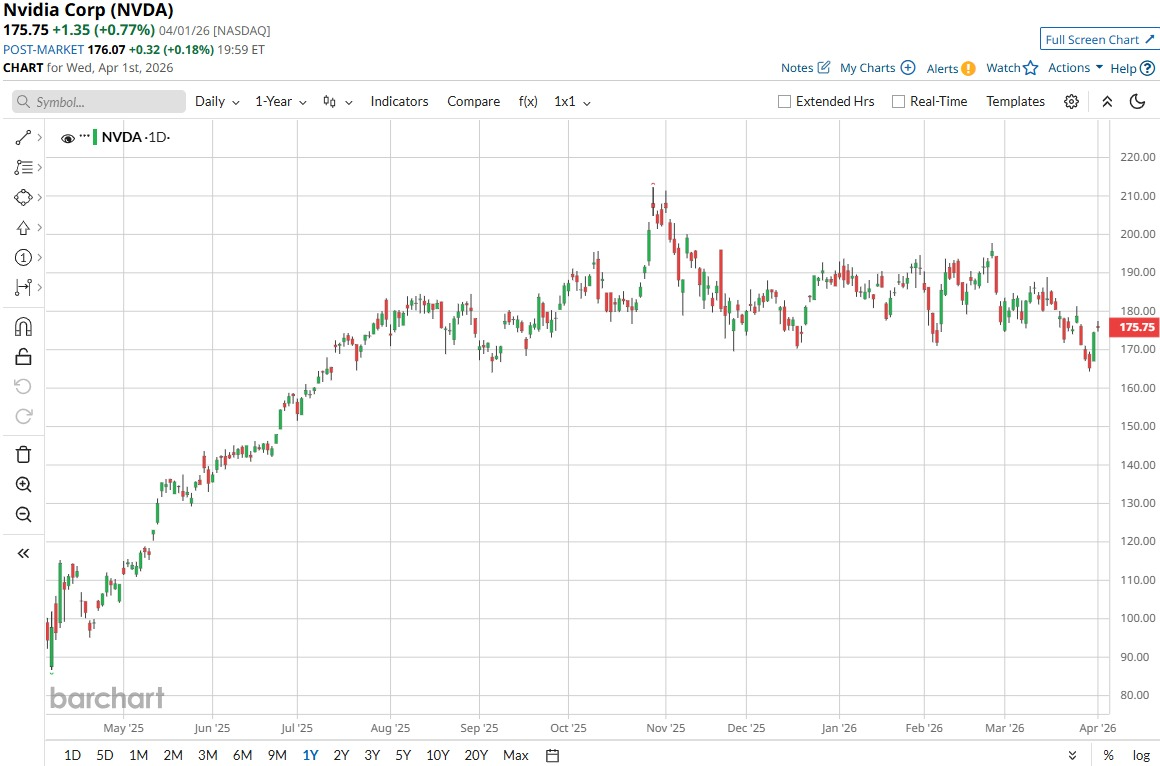
Task: Select the 10Y range
Action: (x=437, y=755)
